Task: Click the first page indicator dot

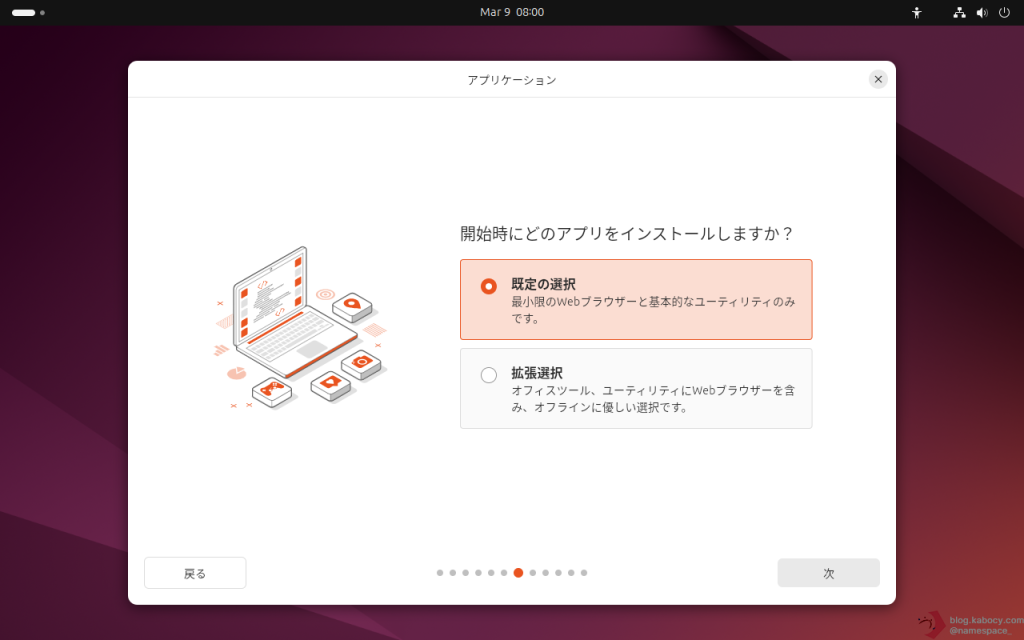Action: pyautogui.click(x=440, y=573)
